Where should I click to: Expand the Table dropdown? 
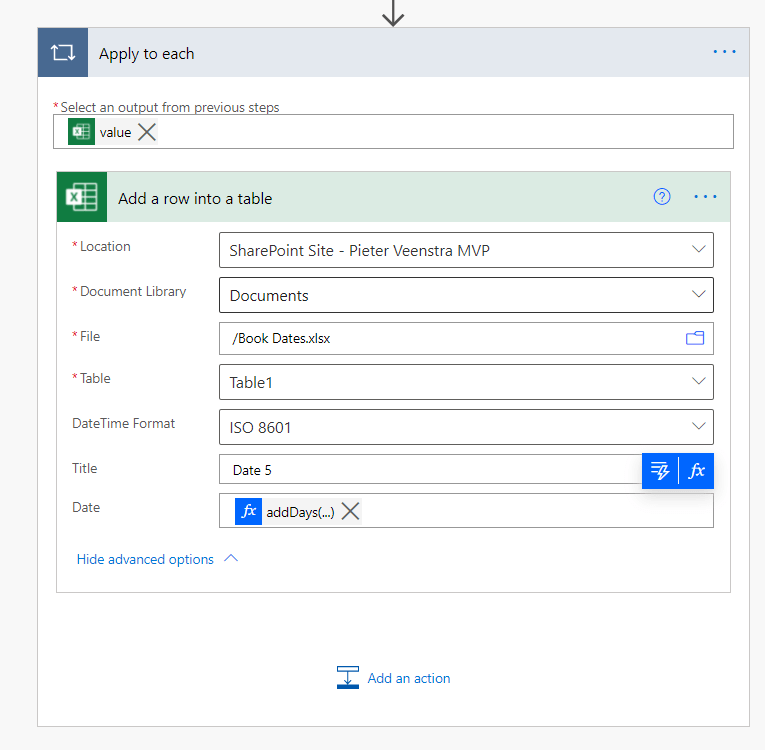tap(699, 381)
